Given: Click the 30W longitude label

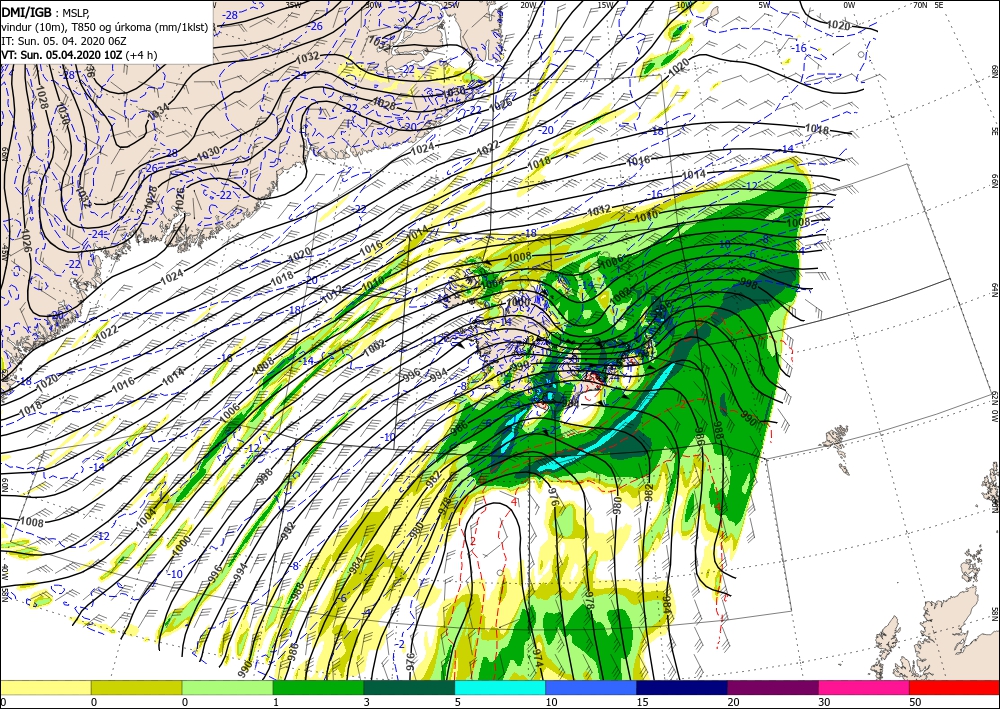Looking at the screenshot, I should pos(373,4).
